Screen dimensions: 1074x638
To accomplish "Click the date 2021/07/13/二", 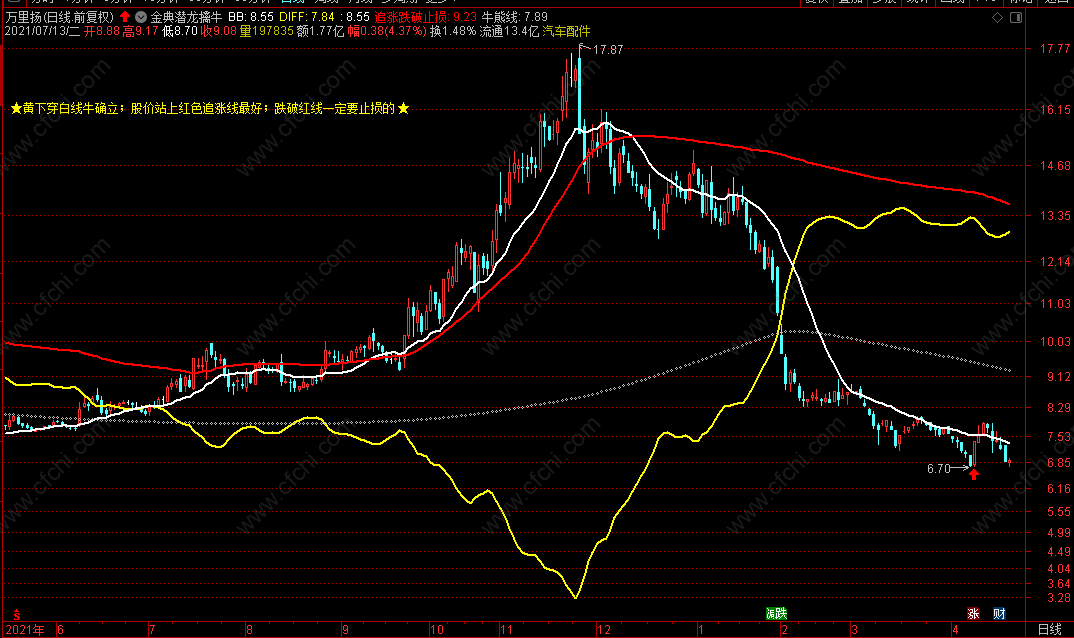I will (42, 31).
